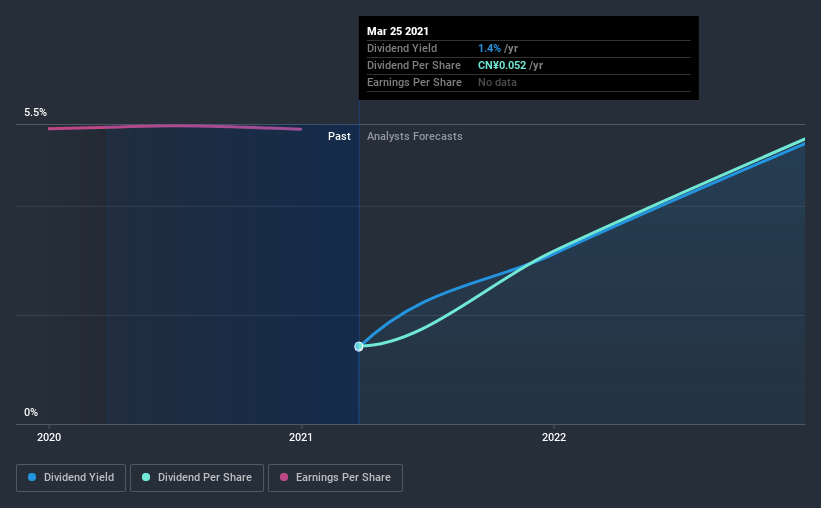Image resolution: width=821 pixels, height=508 pixels.
Task: Click the Analysts Forecasts section label
Action: tap(415, 136)
